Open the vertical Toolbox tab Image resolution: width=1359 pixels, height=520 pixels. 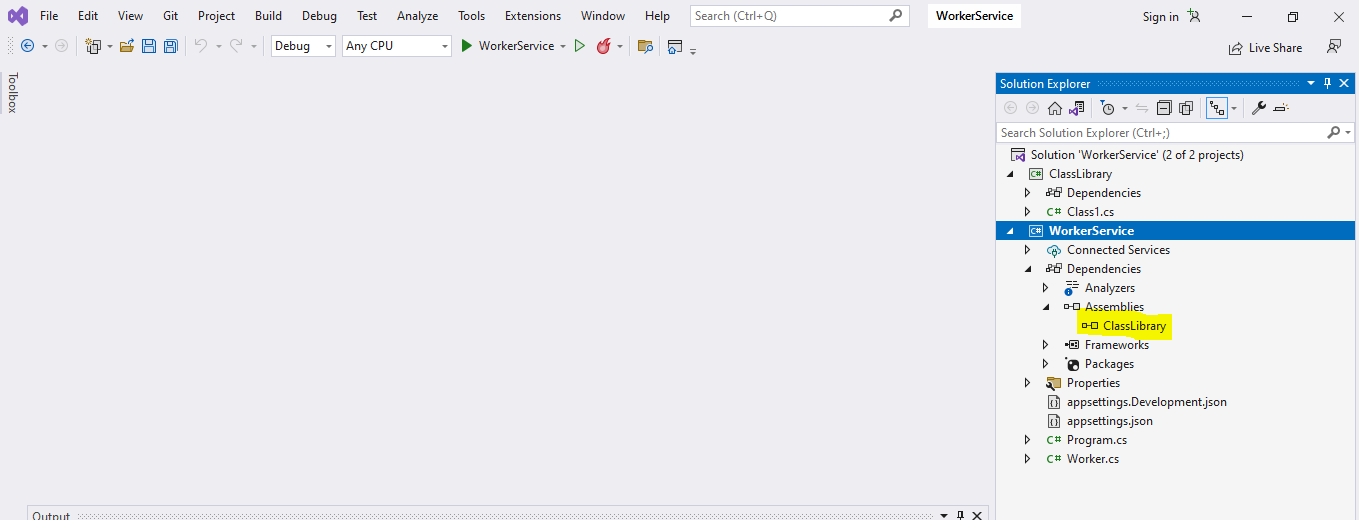(x=12, y=93)
